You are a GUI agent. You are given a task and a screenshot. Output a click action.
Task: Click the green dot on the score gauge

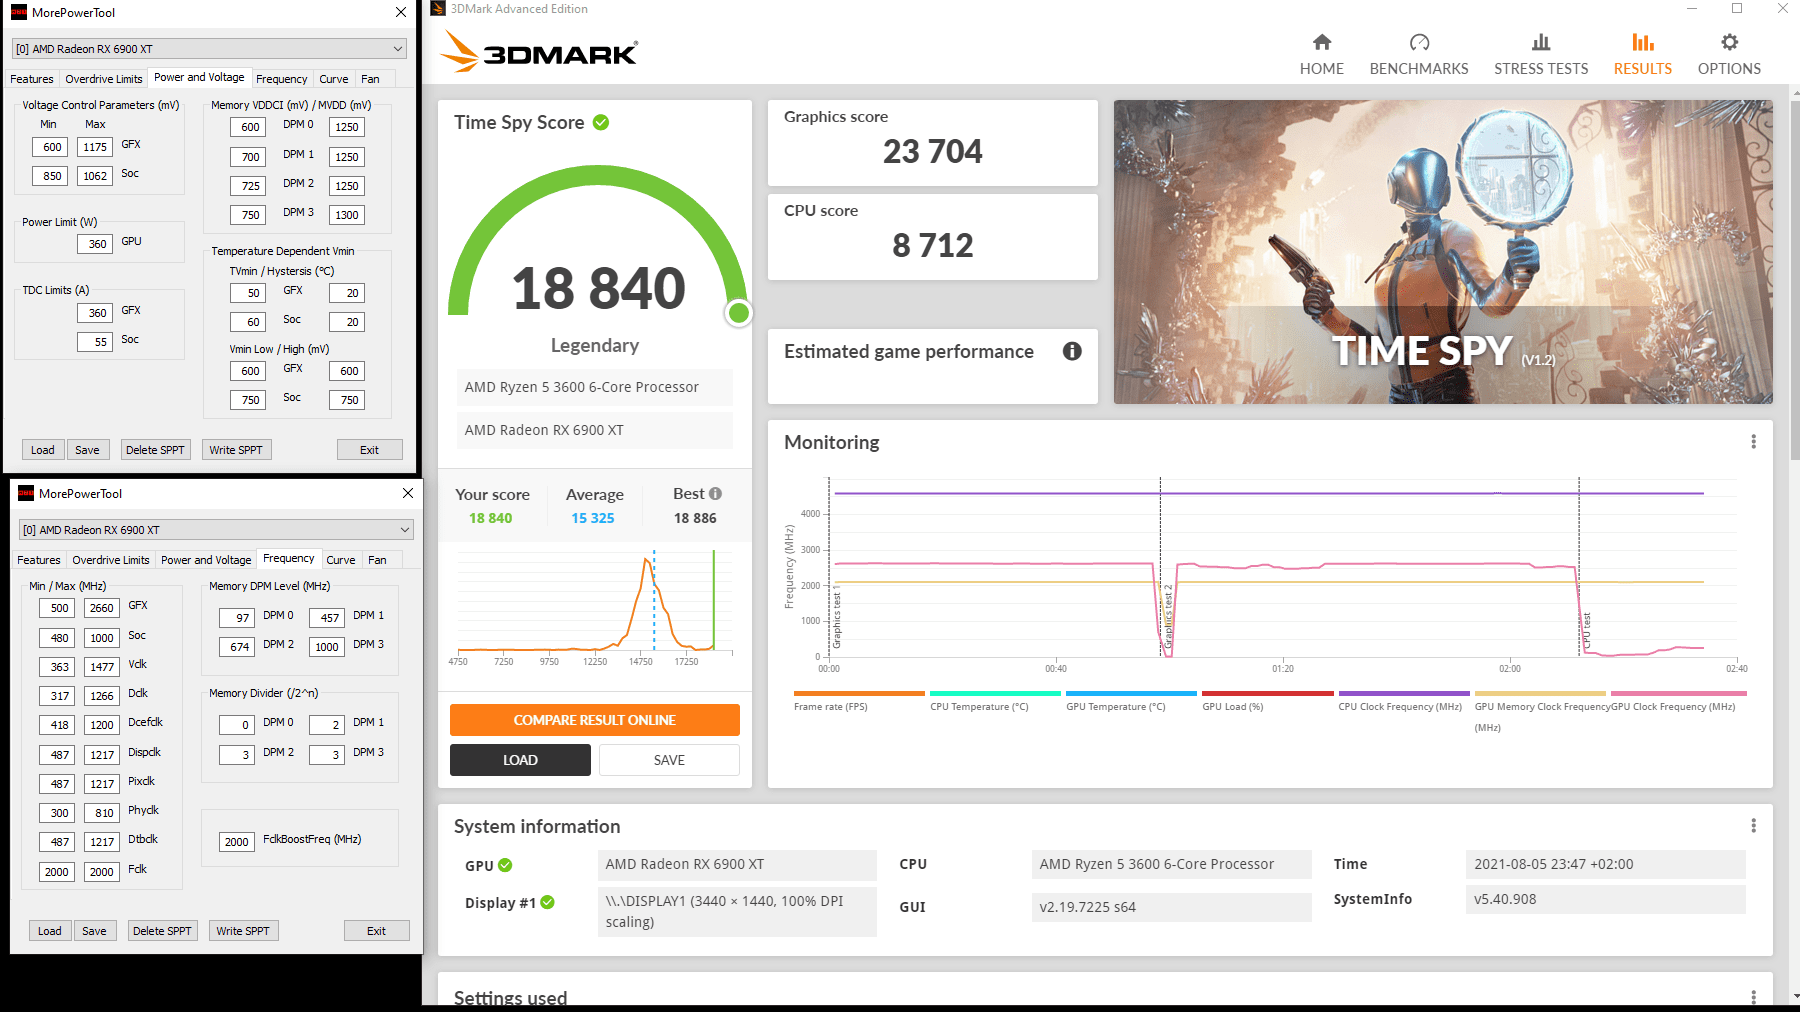(739, 313)
